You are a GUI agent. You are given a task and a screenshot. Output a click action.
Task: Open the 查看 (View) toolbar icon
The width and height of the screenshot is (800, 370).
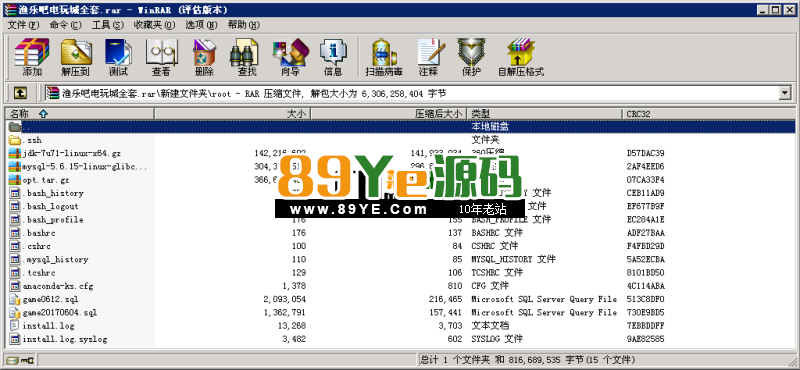point(161,57)
